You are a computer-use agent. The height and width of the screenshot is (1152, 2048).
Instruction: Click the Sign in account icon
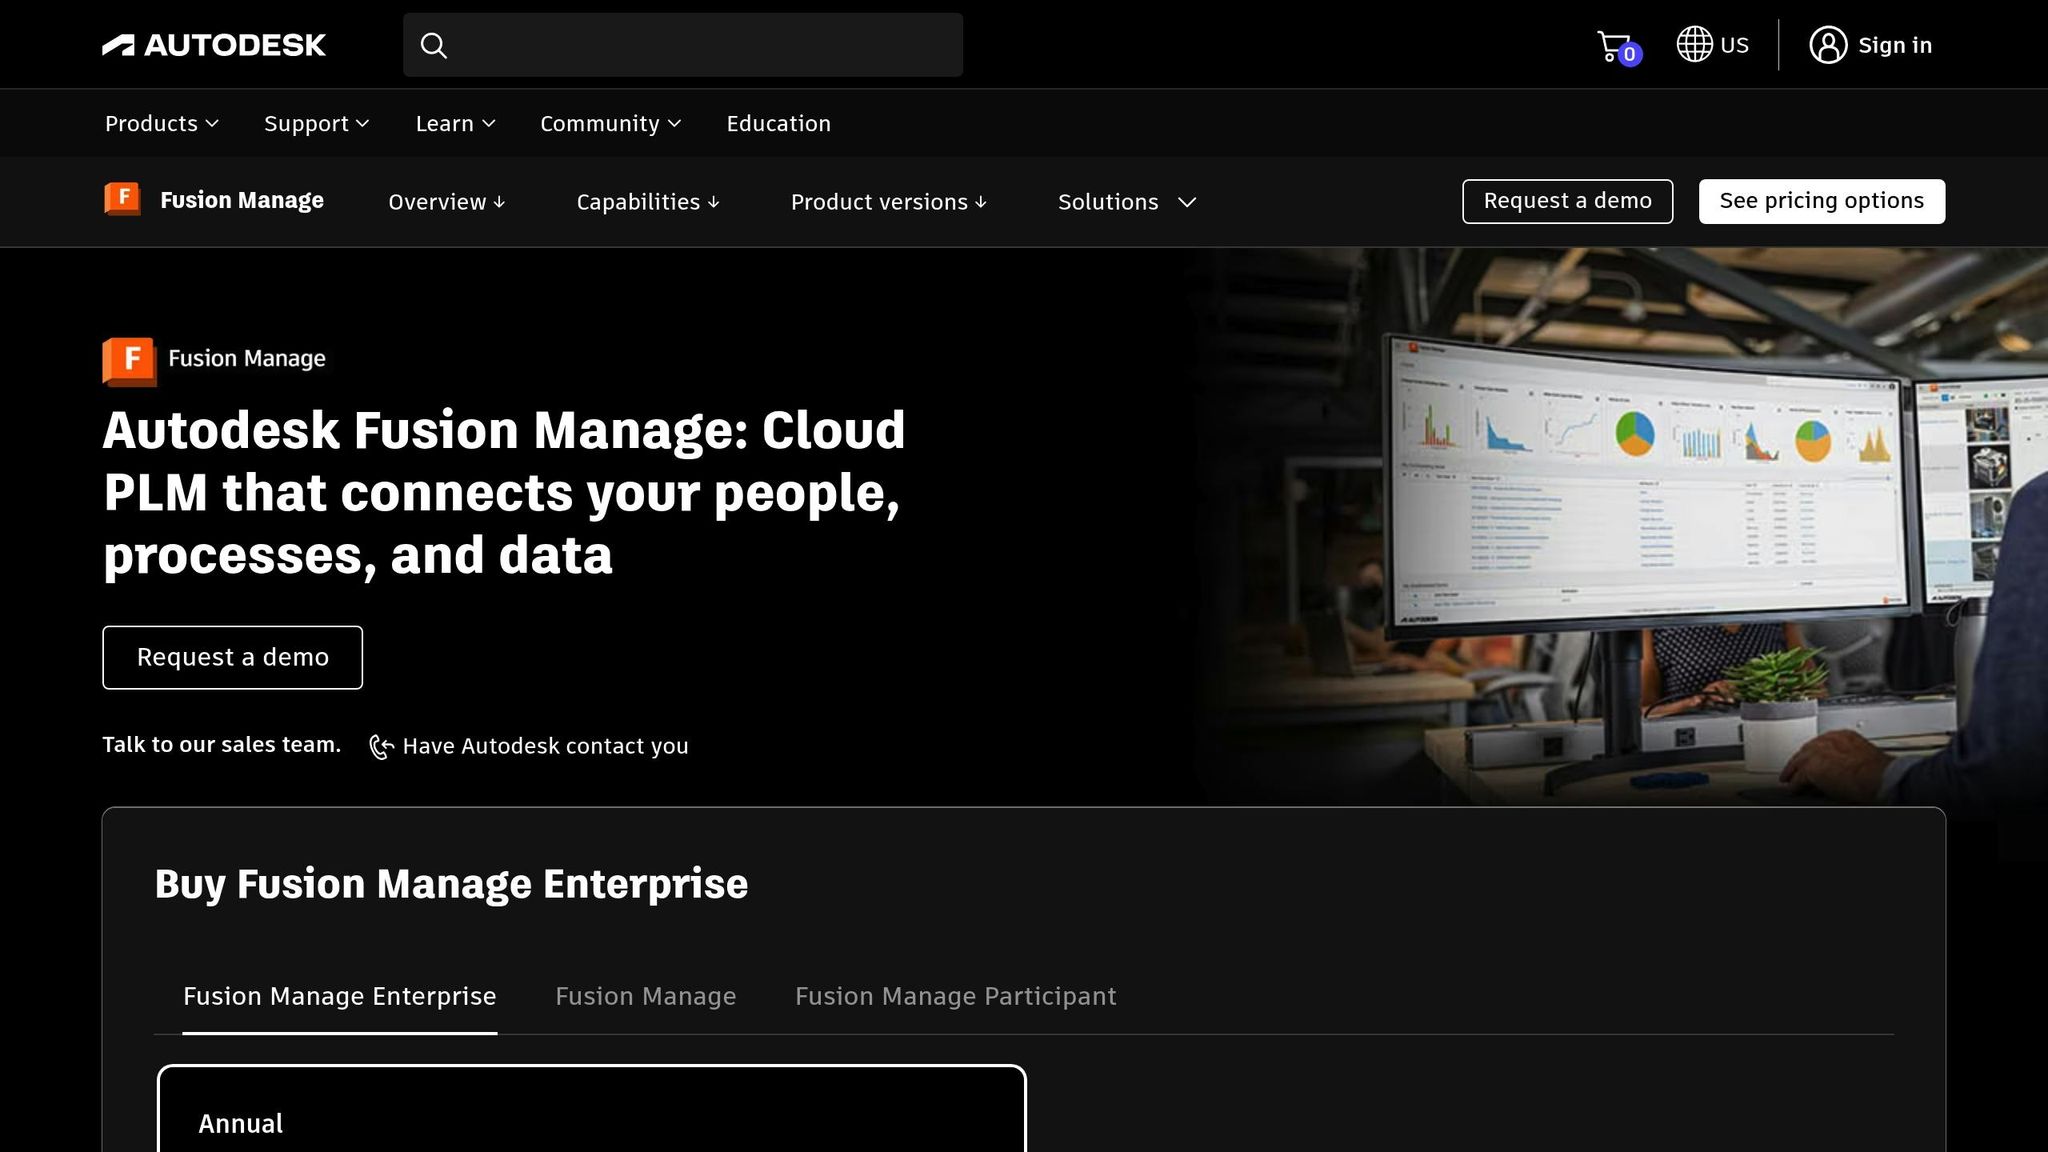pos(1829,44)
